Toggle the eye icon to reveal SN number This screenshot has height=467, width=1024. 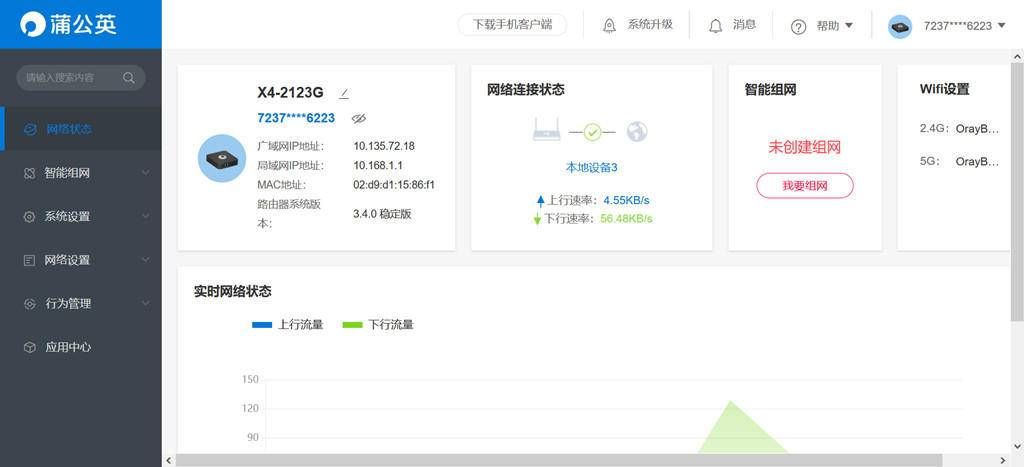click(359, 118)
